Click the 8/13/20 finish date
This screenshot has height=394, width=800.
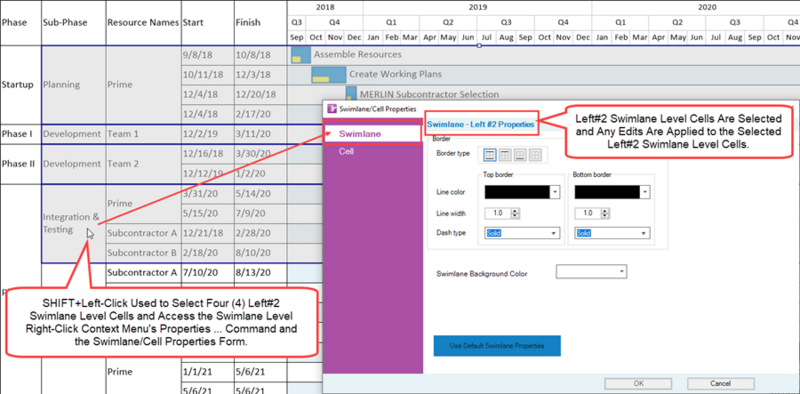(261, 272)
